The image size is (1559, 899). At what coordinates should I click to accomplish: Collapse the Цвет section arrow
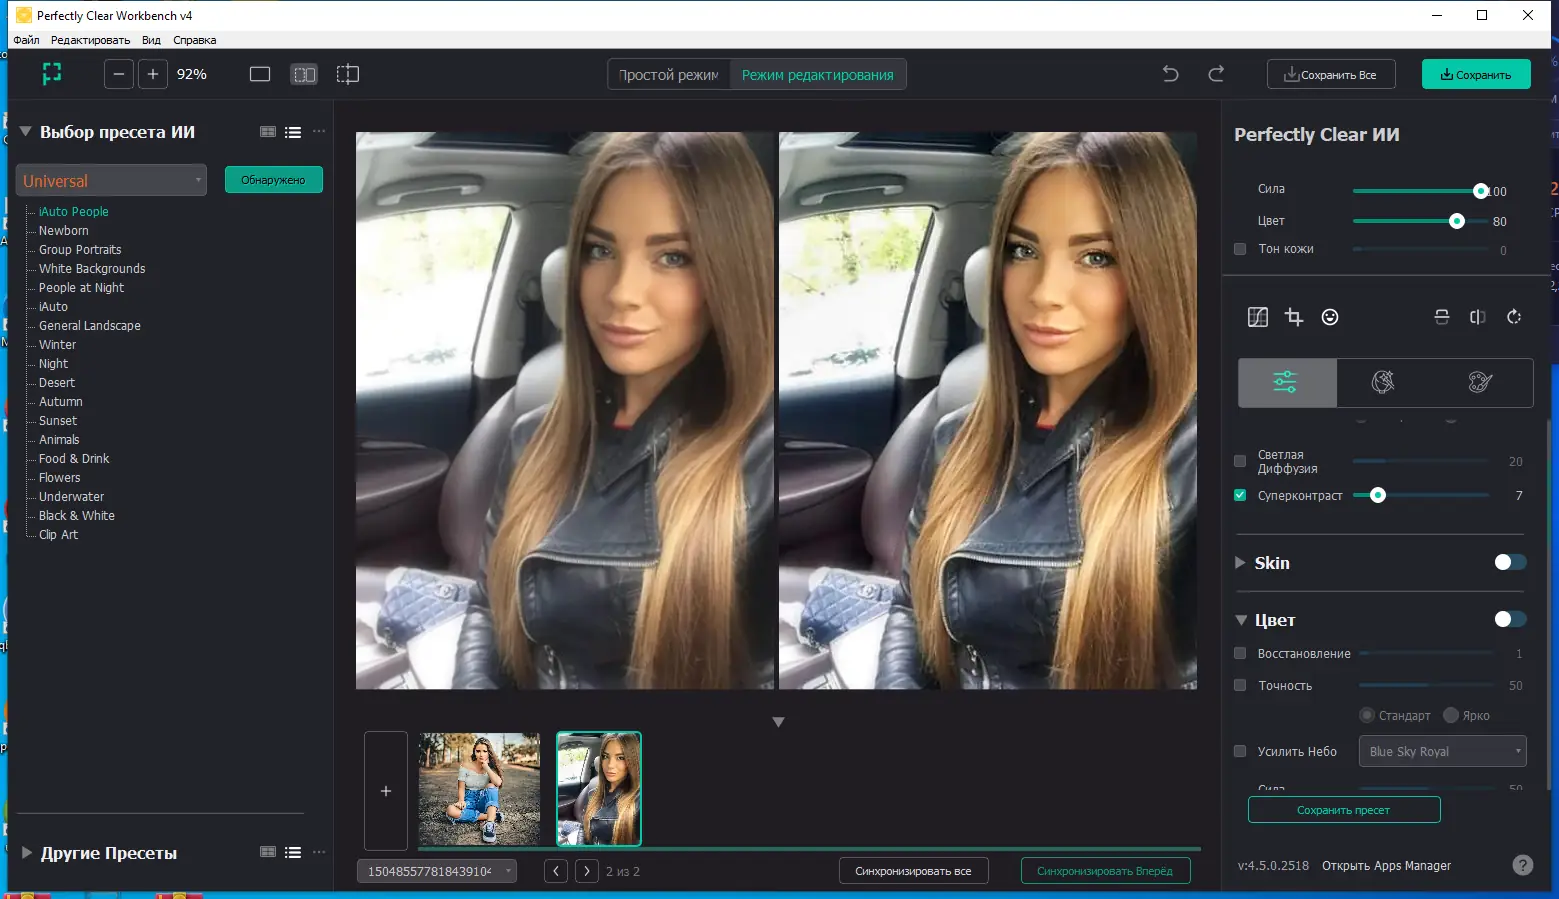pos(1241,620)
